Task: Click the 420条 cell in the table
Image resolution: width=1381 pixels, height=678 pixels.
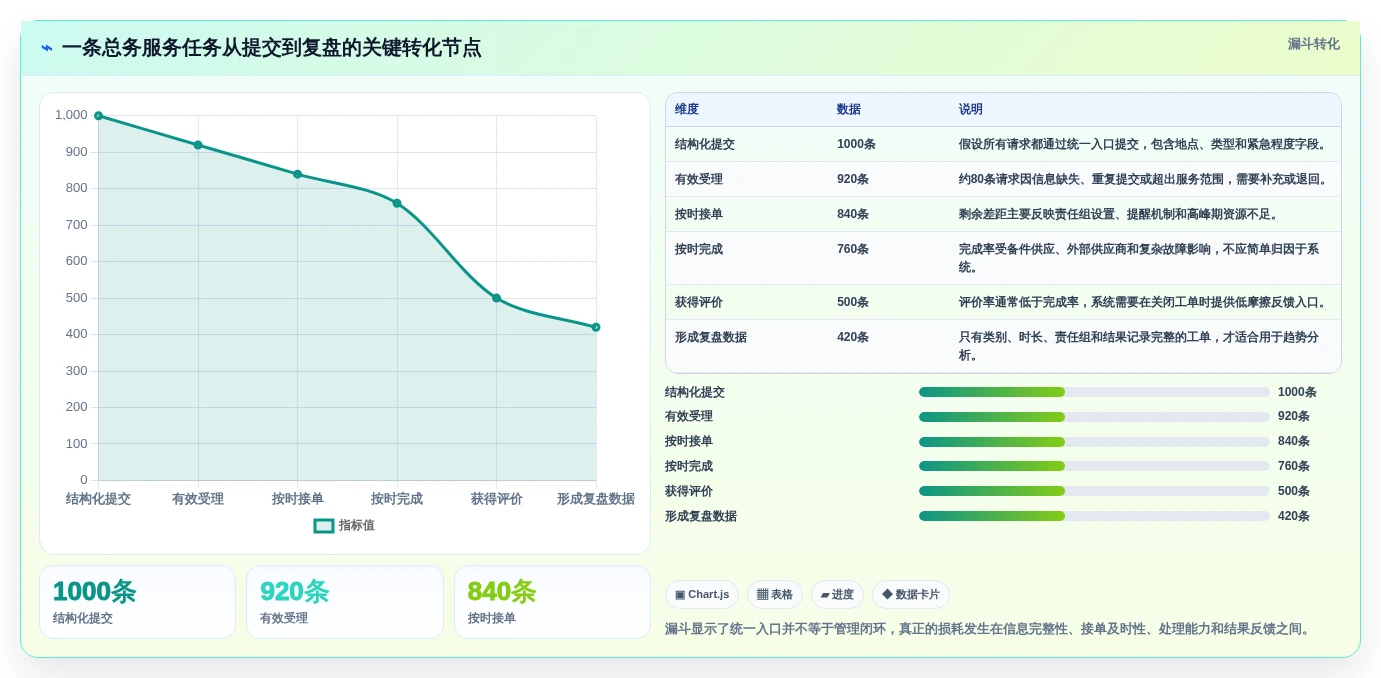Action: pos(853,337)
